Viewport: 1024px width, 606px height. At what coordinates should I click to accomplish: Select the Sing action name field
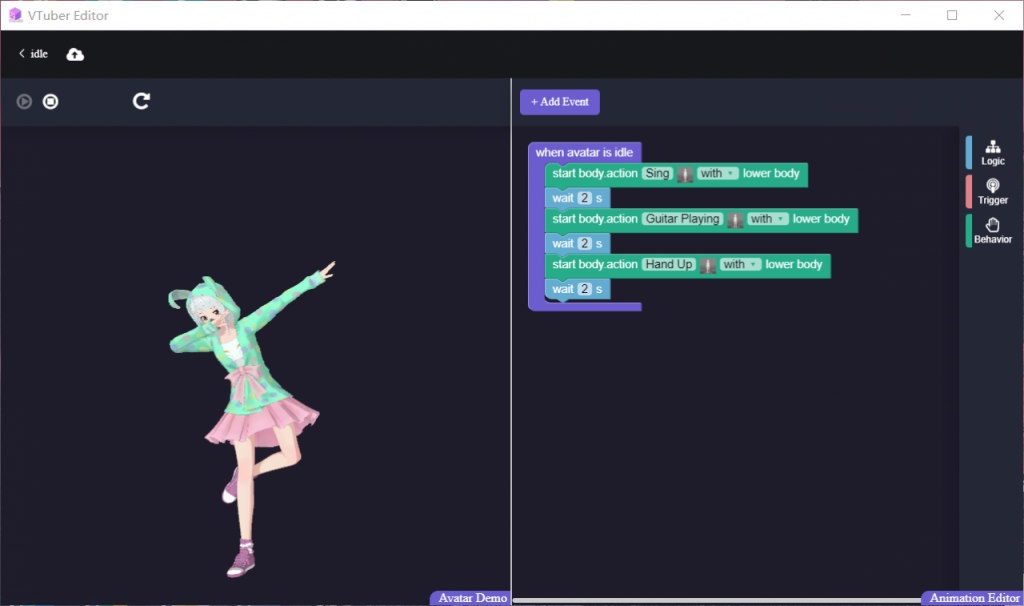655,173
